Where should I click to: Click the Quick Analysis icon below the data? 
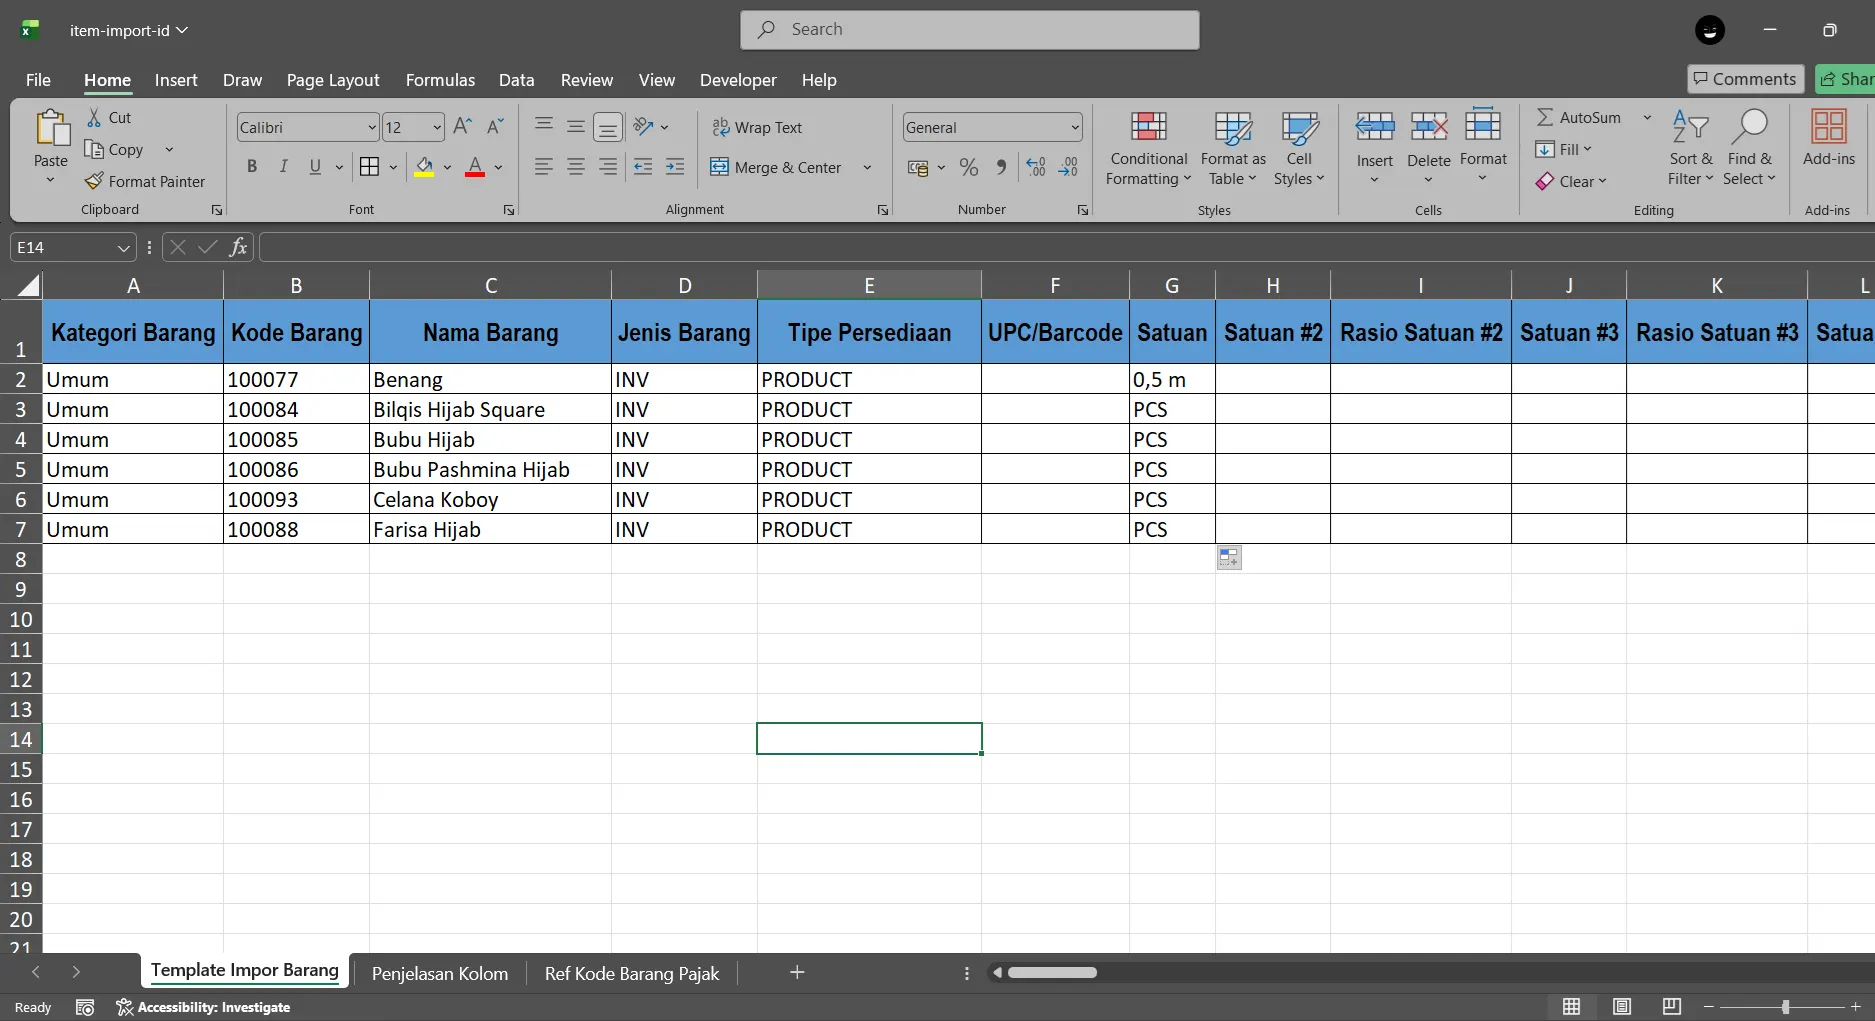click(x=1229, y=558)
